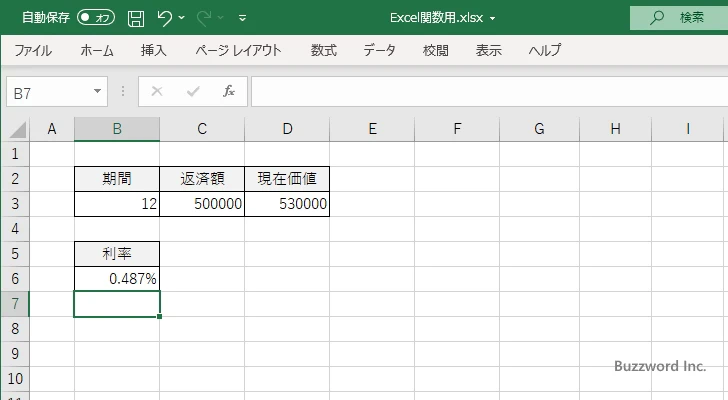
Task: Select column D header
Action: click(287, 129)
